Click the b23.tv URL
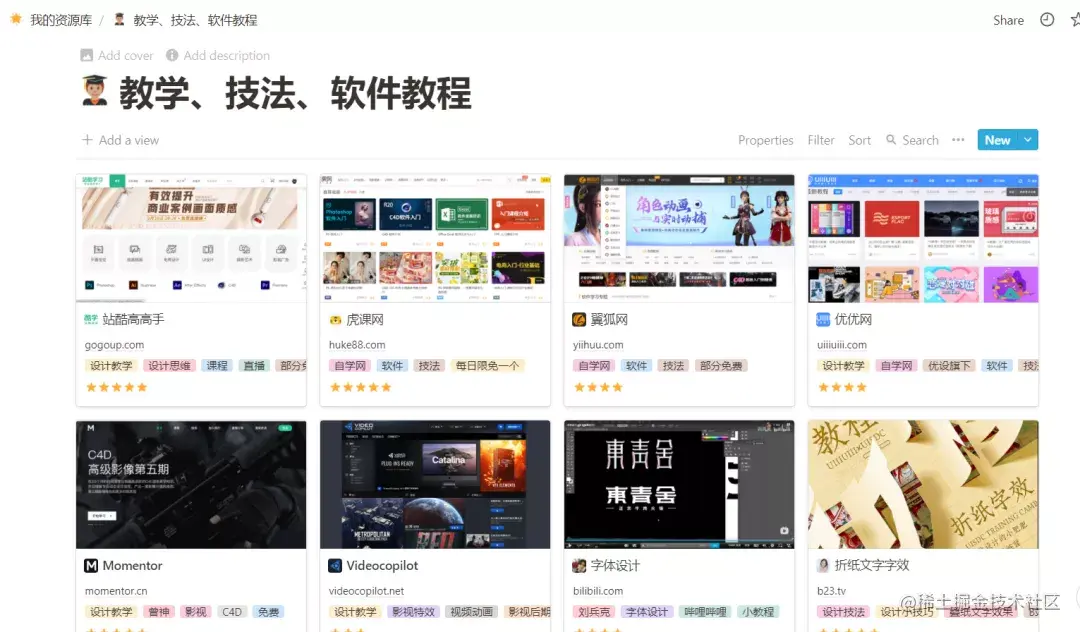This screenshot has height=632, width=1080. coord(831,591)
